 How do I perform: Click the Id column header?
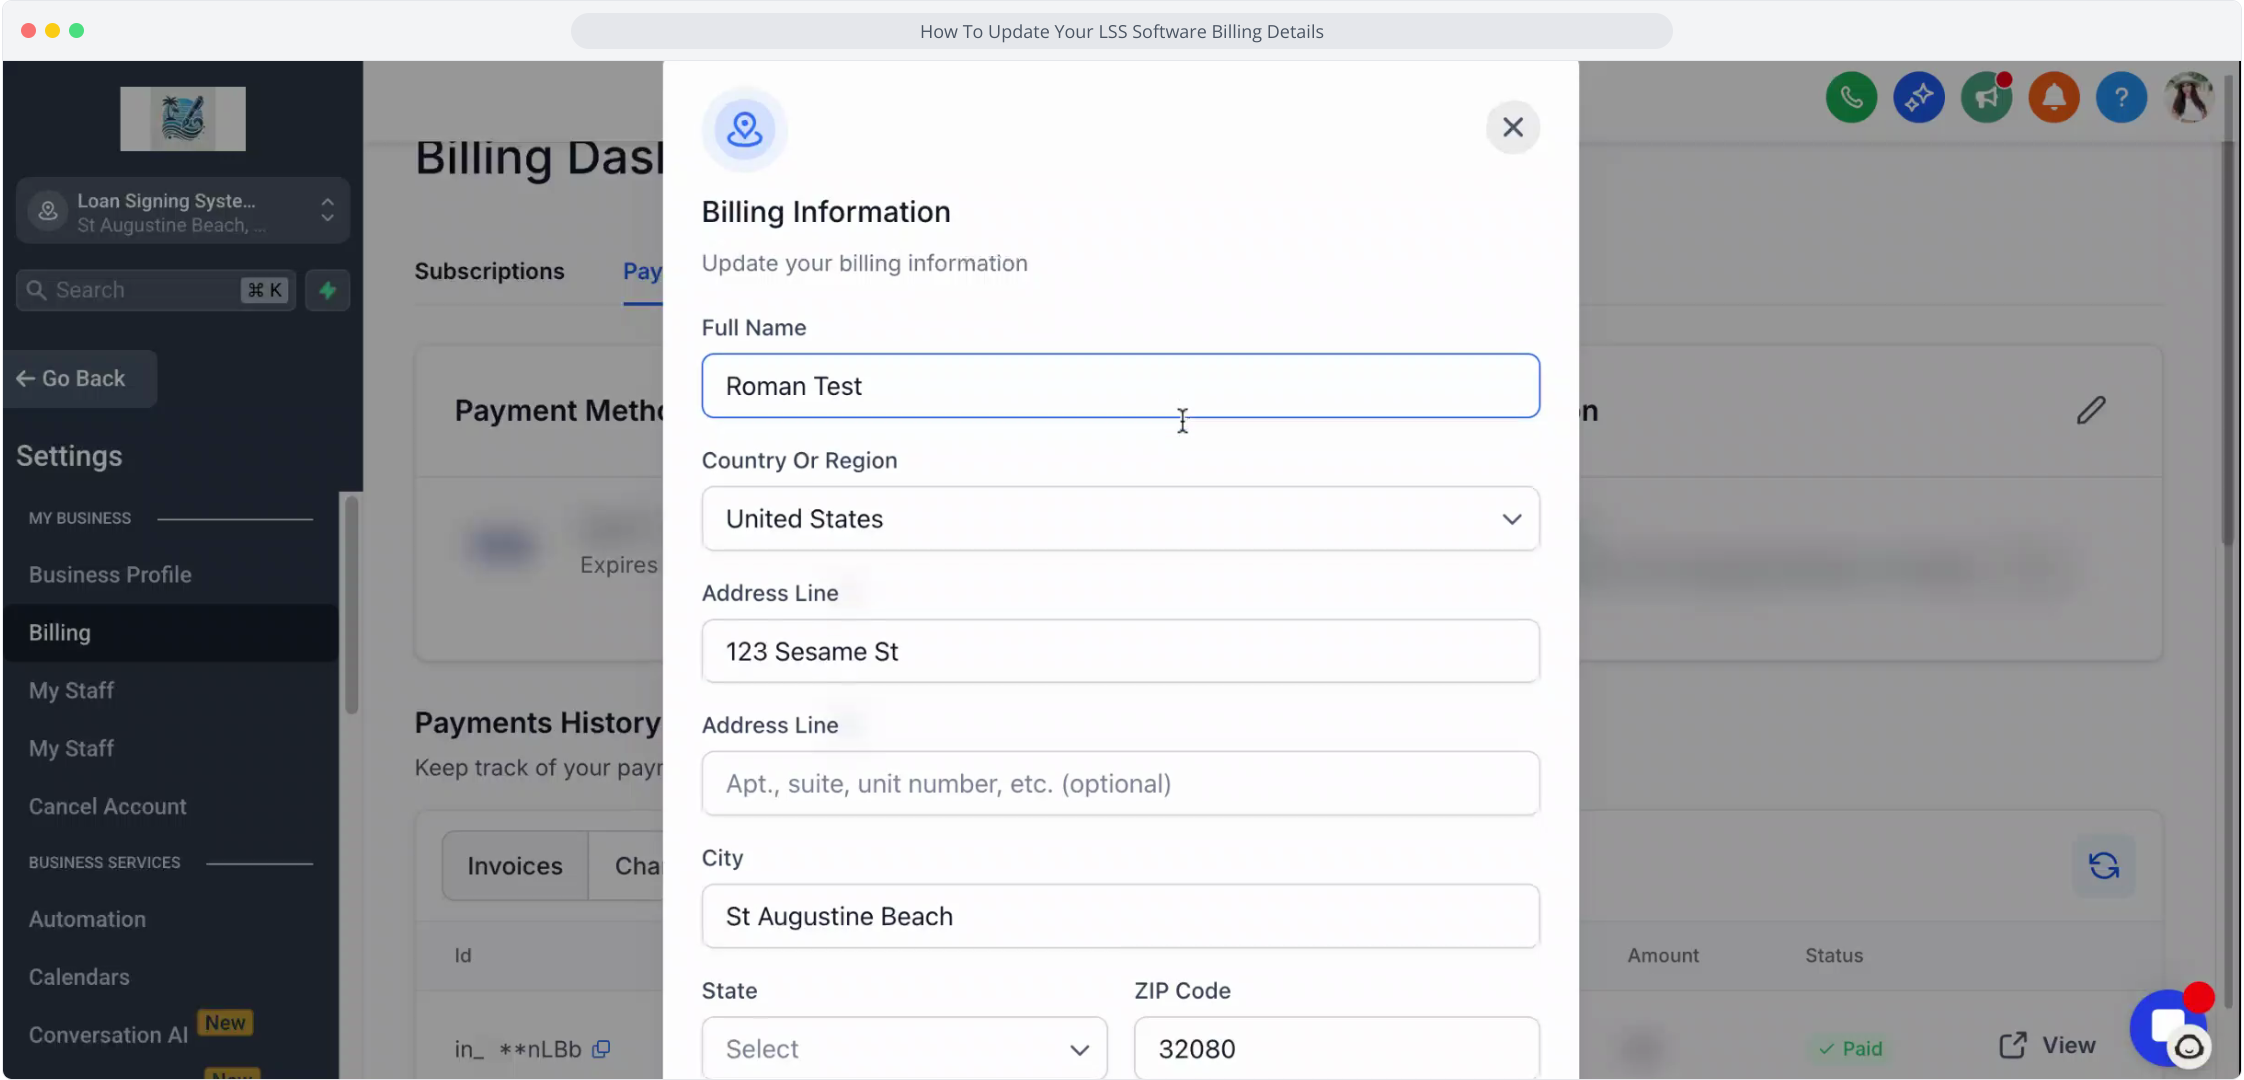pos(463,956)
